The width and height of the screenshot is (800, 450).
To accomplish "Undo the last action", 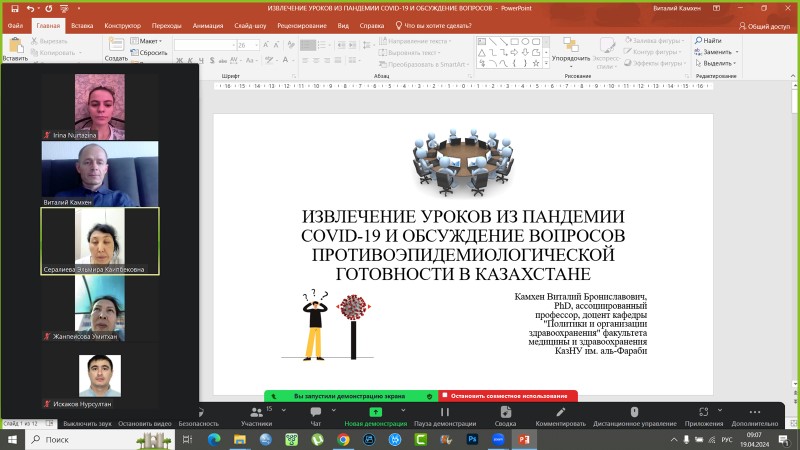I will point(30,9).
